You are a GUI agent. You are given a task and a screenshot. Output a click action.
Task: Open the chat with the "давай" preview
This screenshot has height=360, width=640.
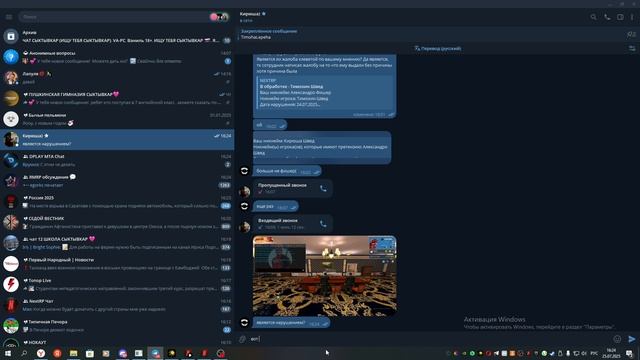pos(117,78)
